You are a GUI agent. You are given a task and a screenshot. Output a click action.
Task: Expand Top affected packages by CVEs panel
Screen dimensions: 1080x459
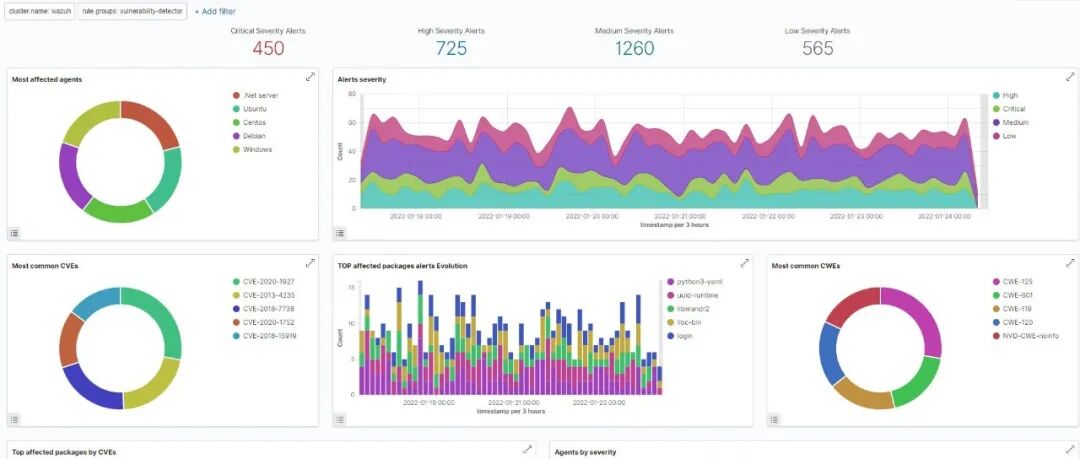pyautogui.click(x=528, y=449)
